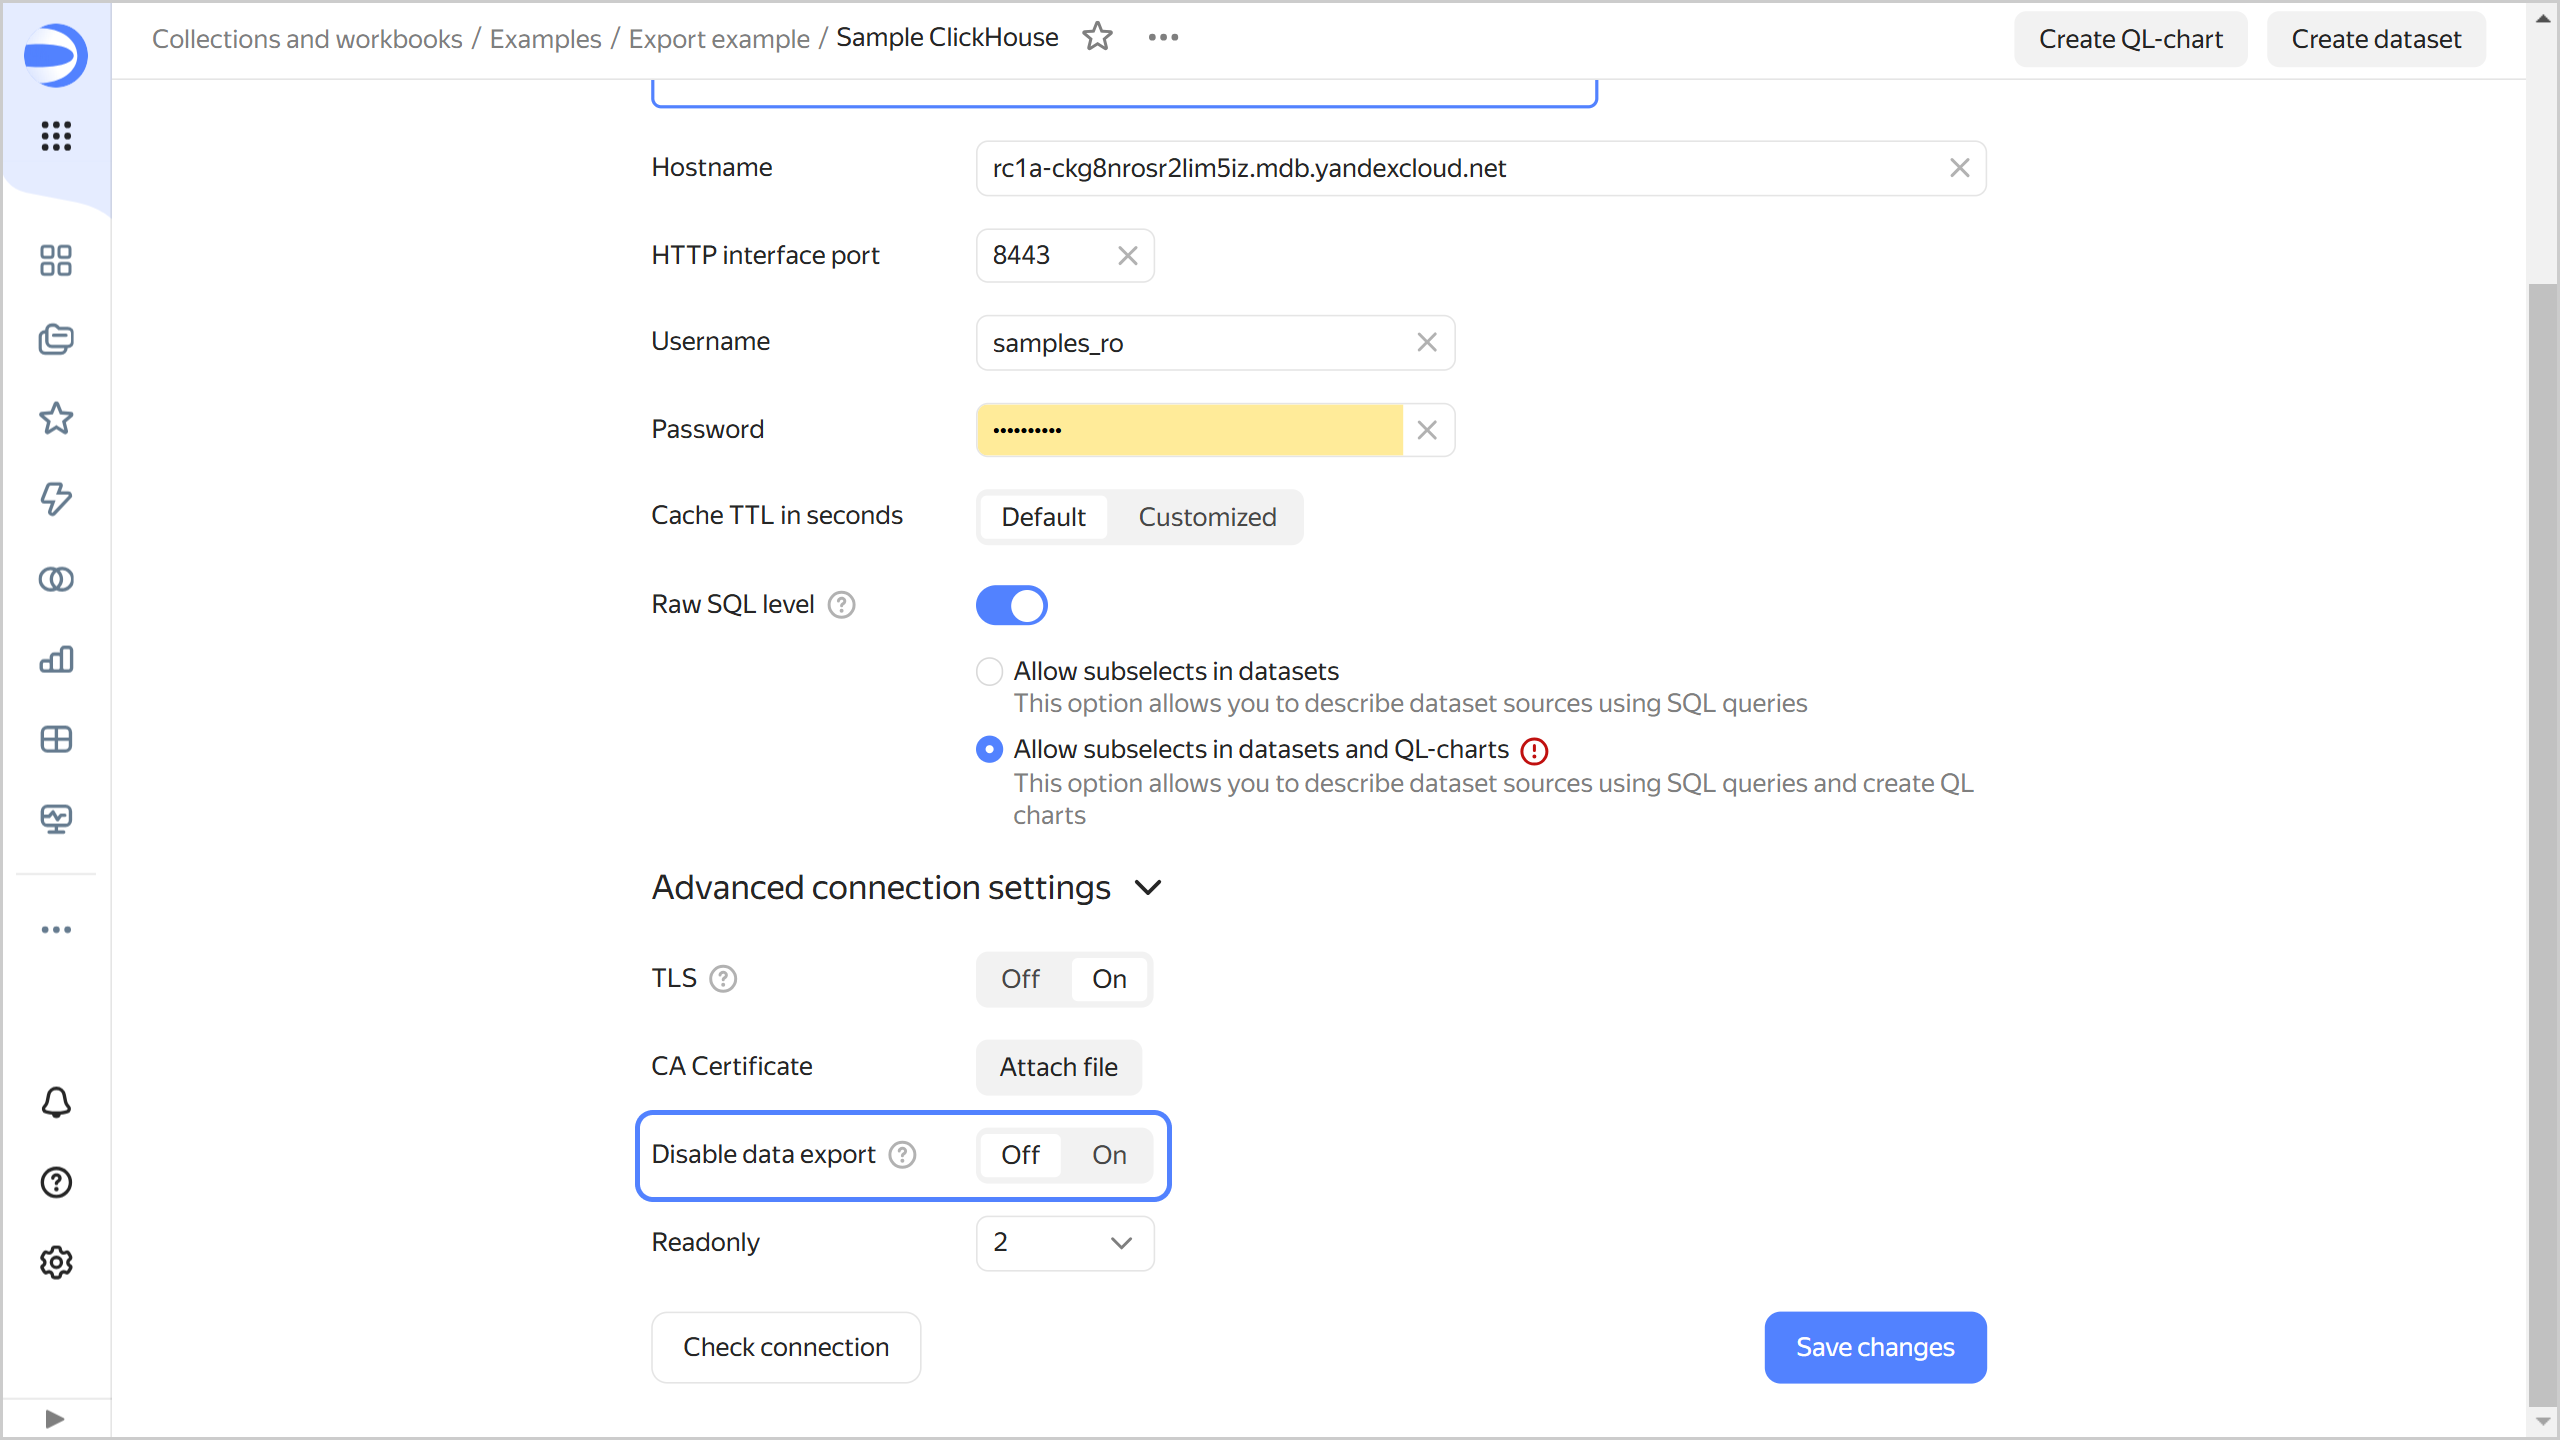Image resolution: width=2560 pixels, height=1440 pixels.
Task: Open notifications bell in sidebar
Action: pyautogui.click(x=56, y=1102)
